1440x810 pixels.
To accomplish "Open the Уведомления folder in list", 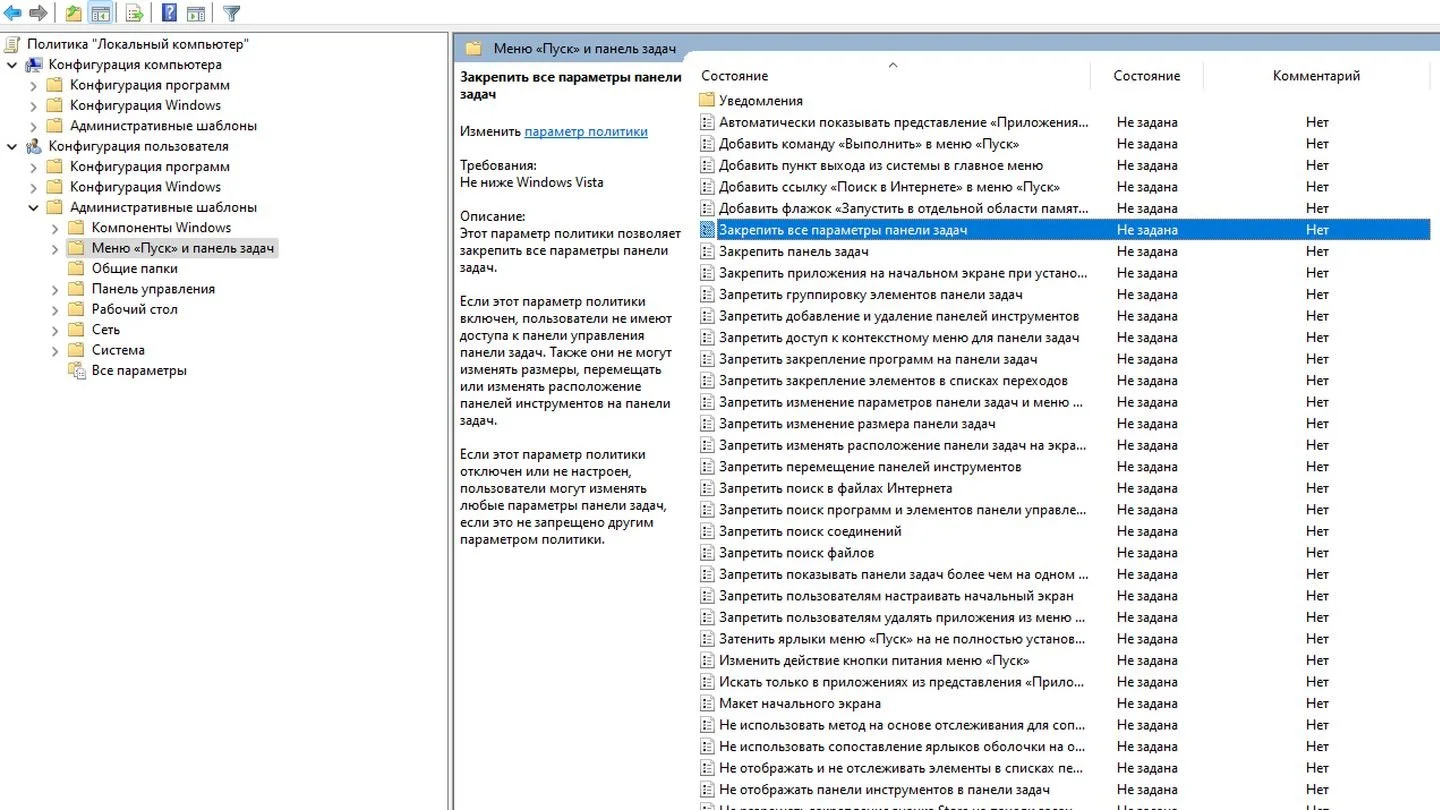I will [x=761, y=100].
